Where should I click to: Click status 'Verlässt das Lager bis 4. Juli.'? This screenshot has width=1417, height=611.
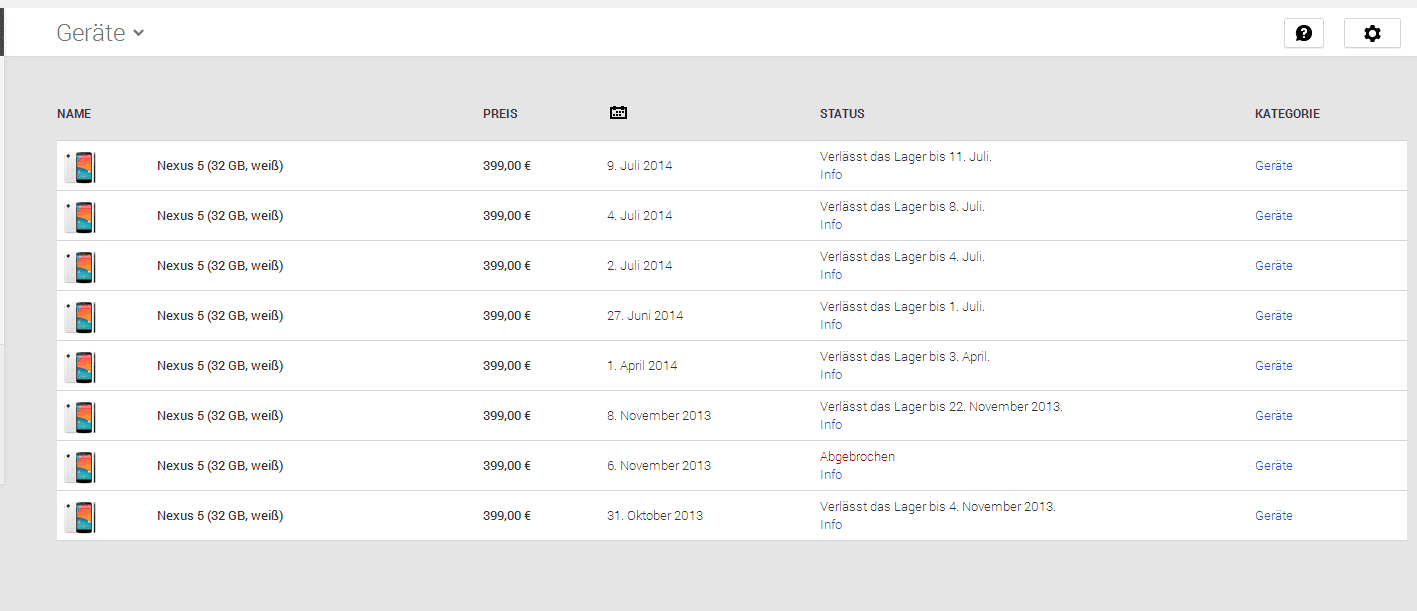coord(903,257)
